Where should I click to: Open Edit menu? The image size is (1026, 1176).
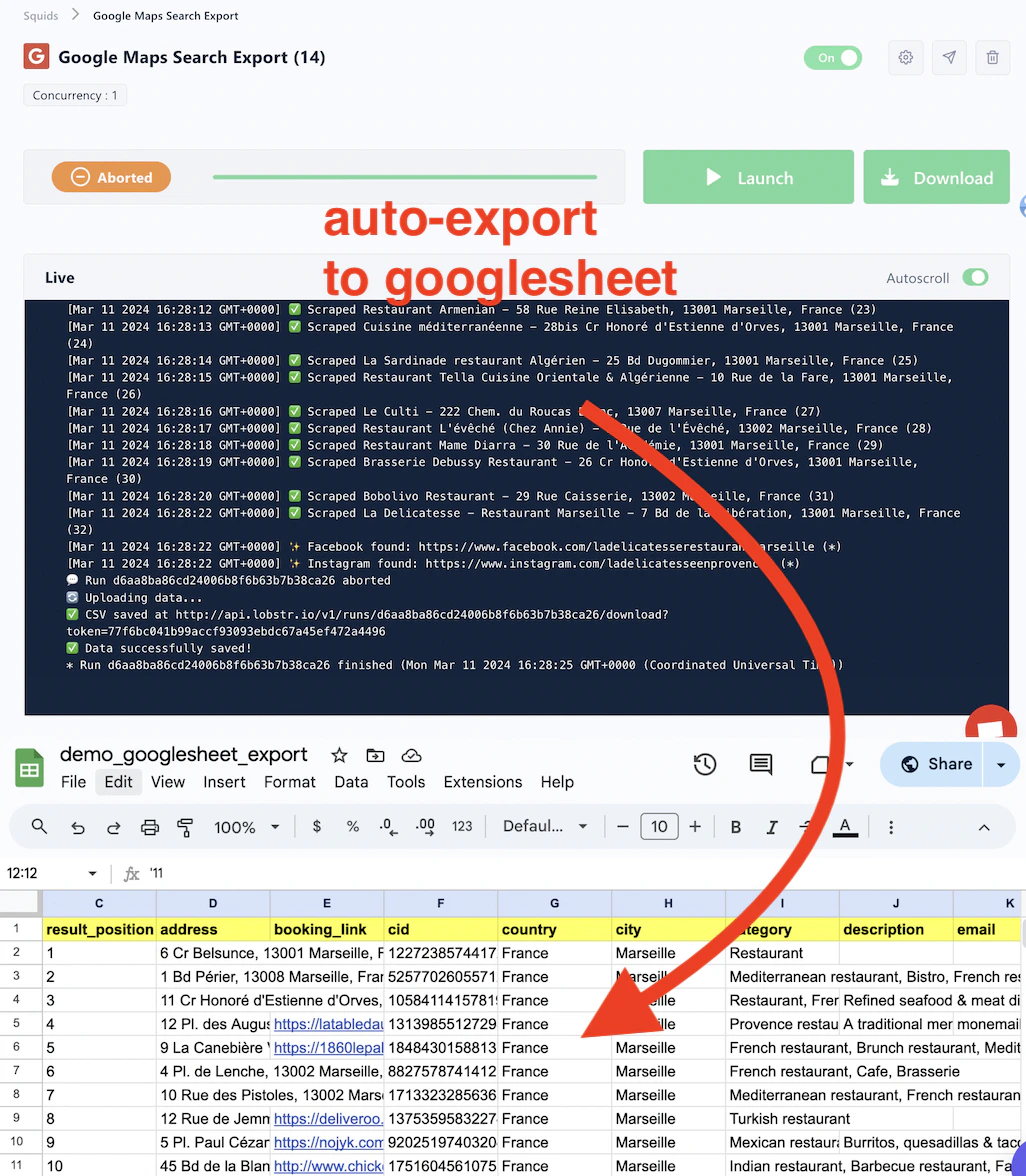118,782
